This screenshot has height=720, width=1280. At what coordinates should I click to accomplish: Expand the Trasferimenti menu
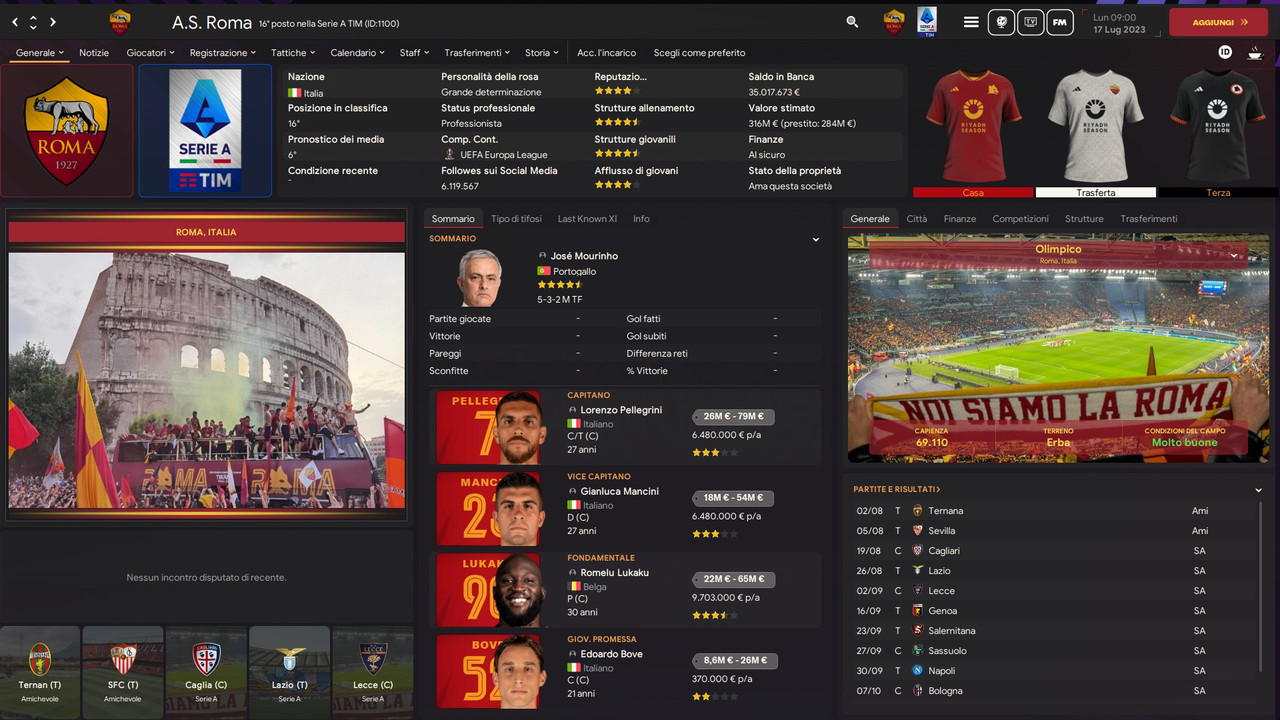click(477, 53)
